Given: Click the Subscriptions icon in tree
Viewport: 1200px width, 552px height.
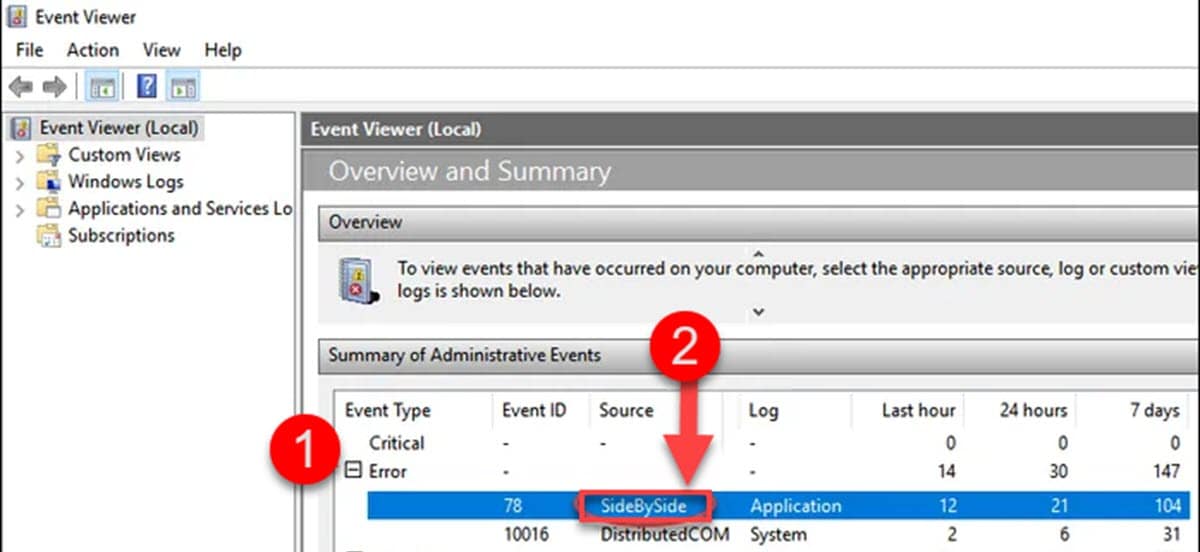Looking at the screenshot, I should (48, 236).
